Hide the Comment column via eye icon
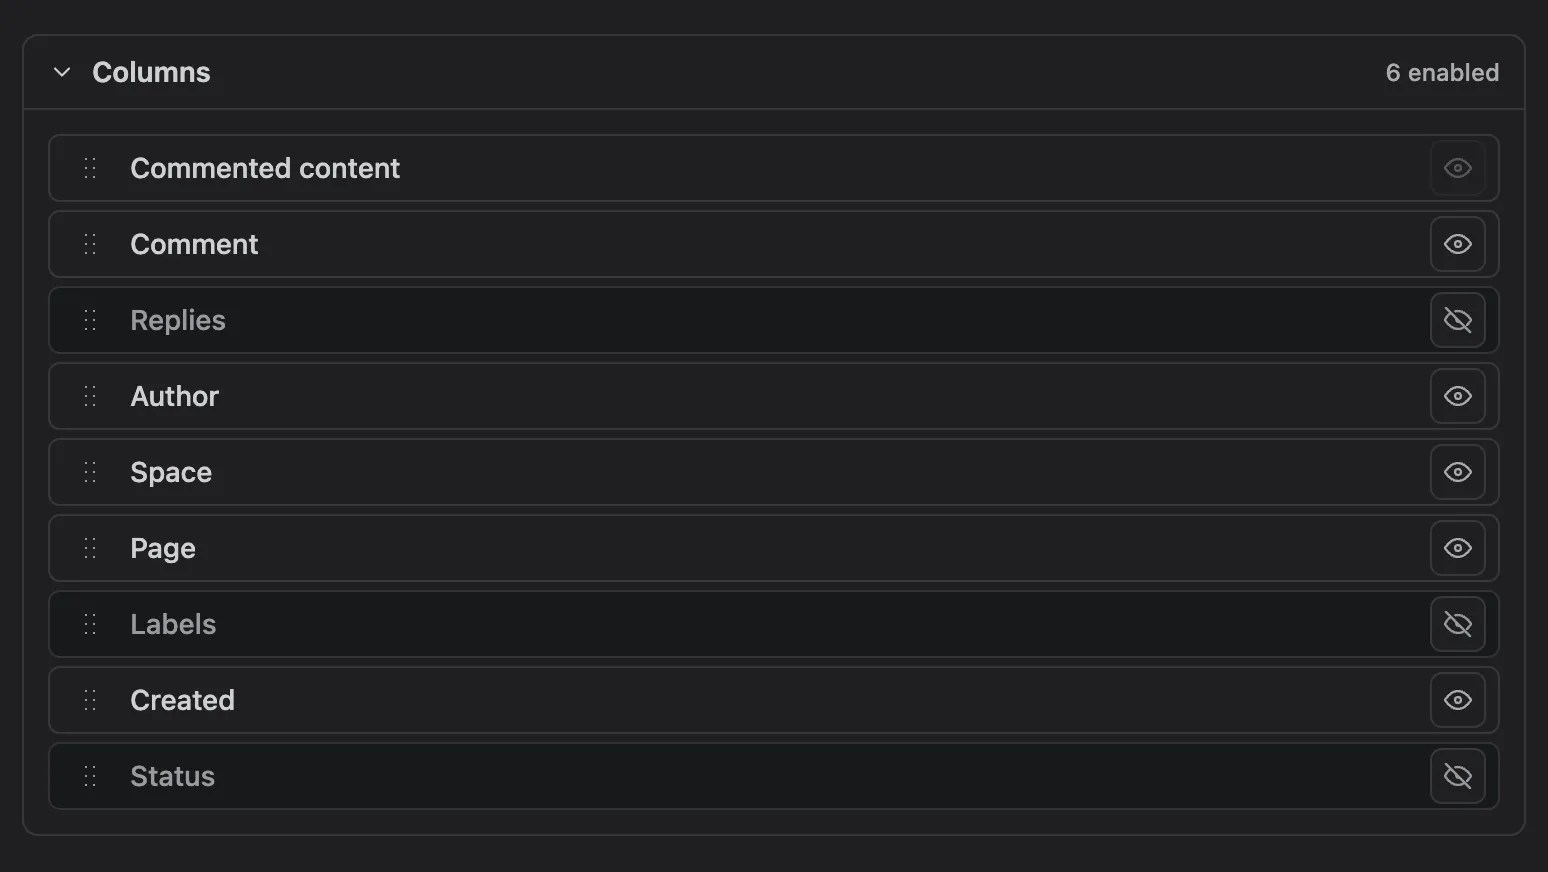The width and height of the screenshot is (1548, 872). click(x=1457, y=244)
